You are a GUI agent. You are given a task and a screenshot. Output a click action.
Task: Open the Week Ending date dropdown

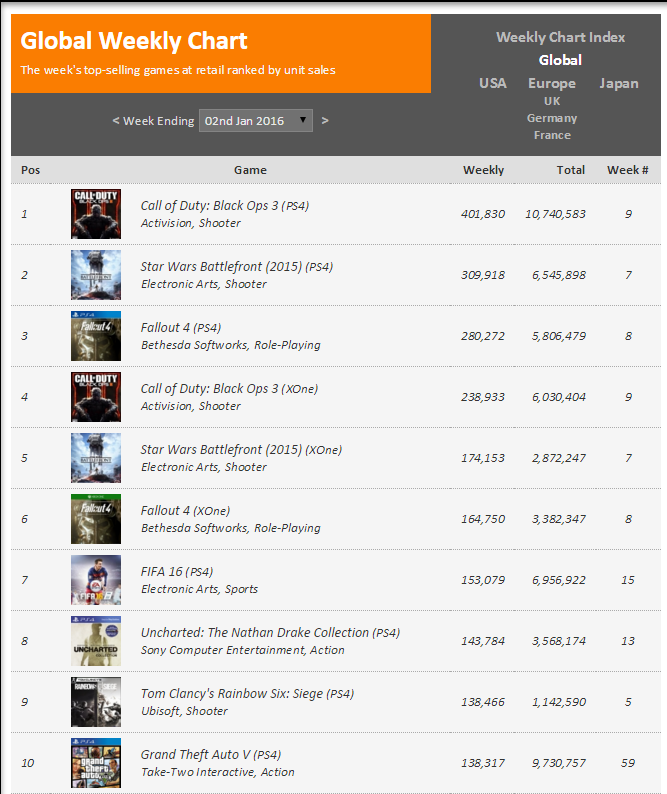[x=256, y=121]
